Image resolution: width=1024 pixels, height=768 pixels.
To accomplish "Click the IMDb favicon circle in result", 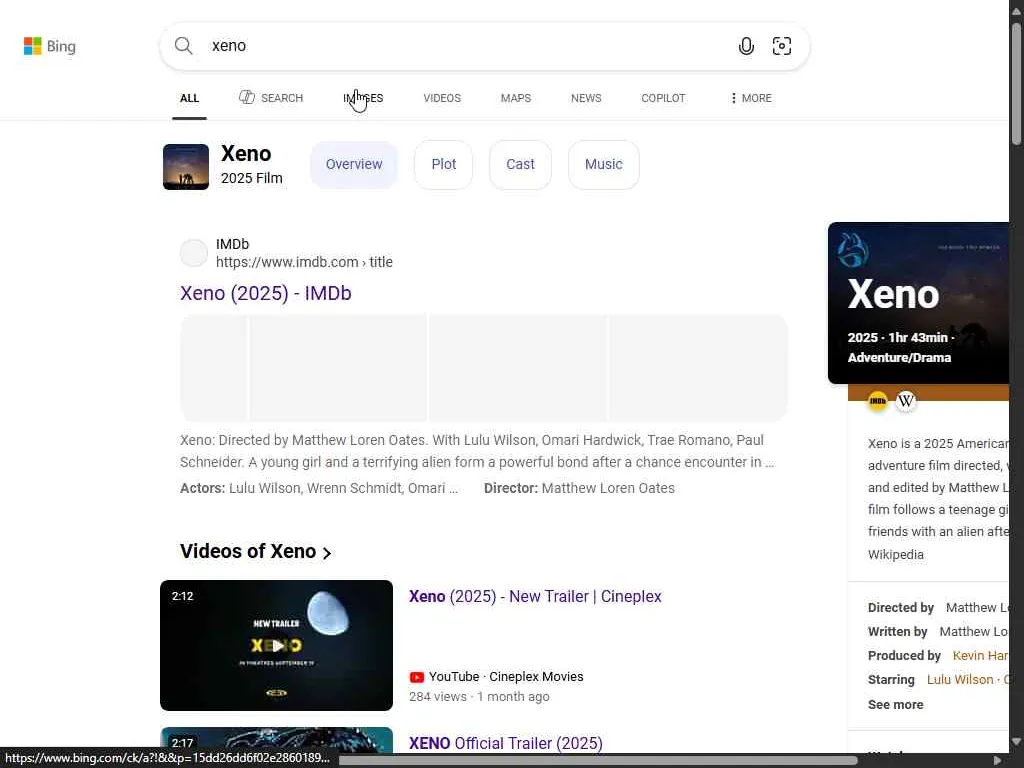I will (x=194, y=253).
